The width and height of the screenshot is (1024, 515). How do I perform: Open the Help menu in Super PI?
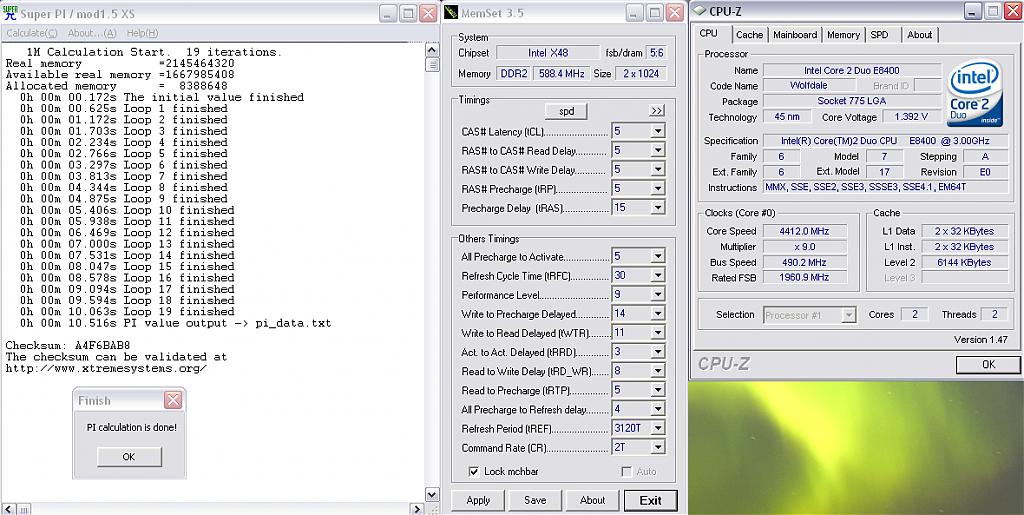coord(142,33)
